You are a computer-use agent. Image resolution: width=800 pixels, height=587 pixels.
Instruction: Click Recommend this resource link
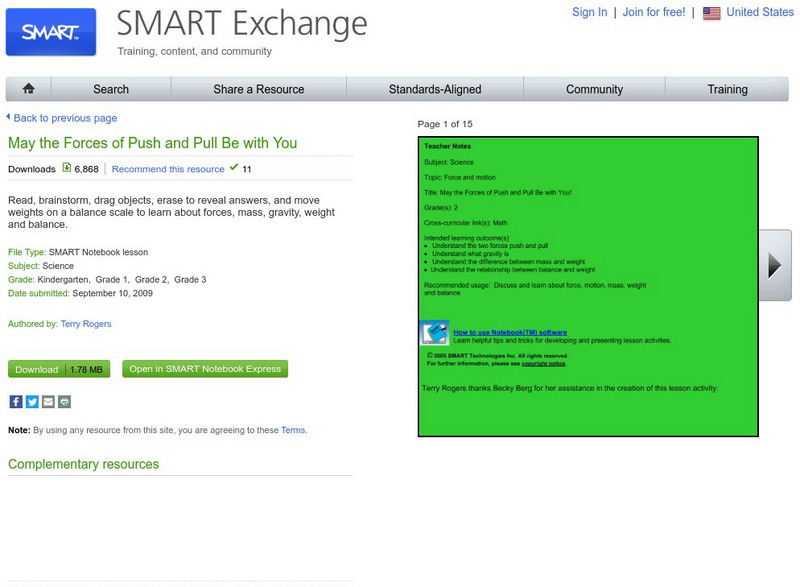point(168,169)
